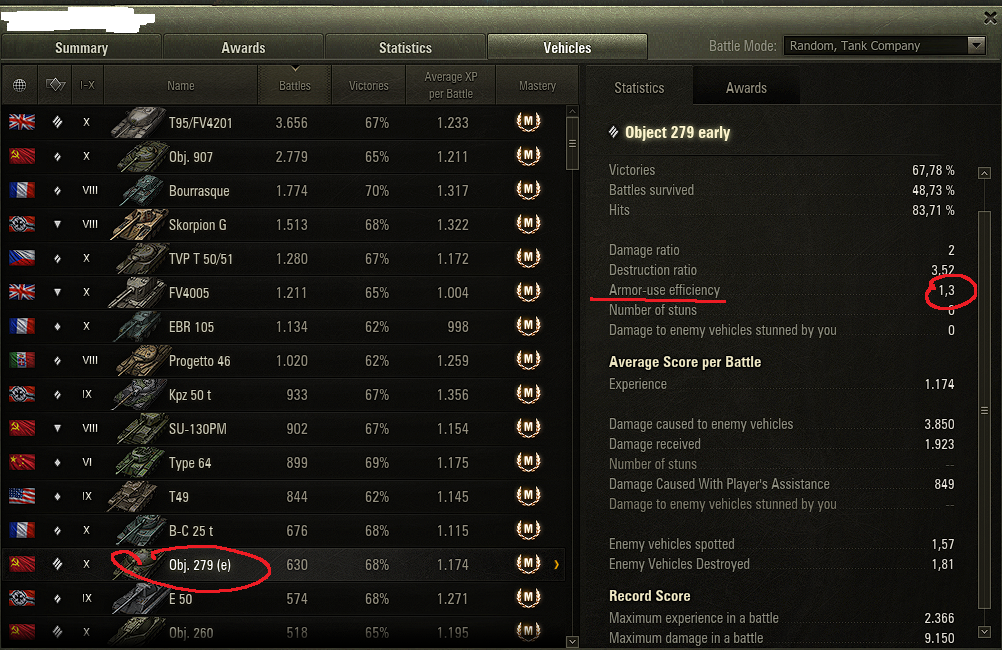Sort the list by Battles column
Image resolution: width=1002 pixels, height=650 pixels.
click(295, 85)
